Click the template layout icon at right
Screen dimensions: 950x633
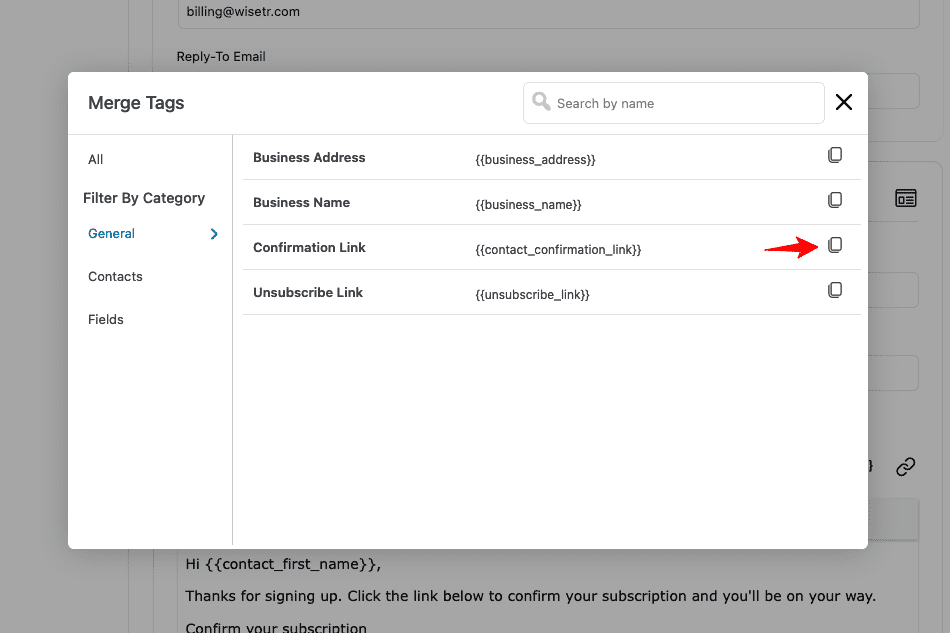point(906,198)
